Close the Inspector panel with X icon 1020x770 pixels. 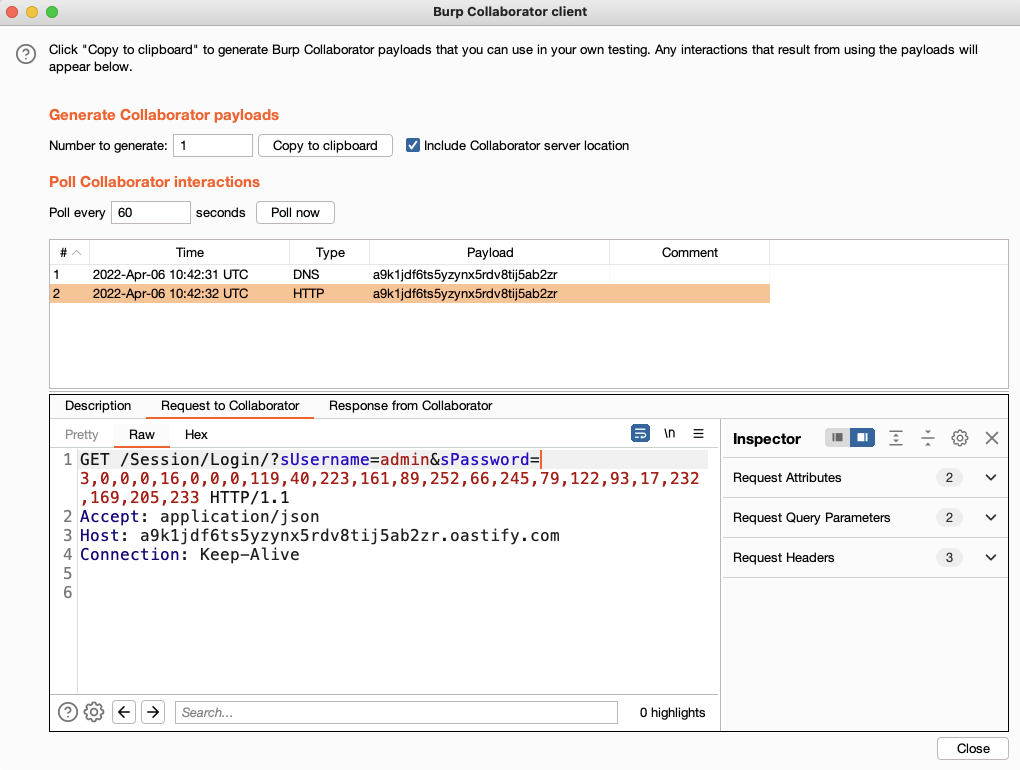992,438
